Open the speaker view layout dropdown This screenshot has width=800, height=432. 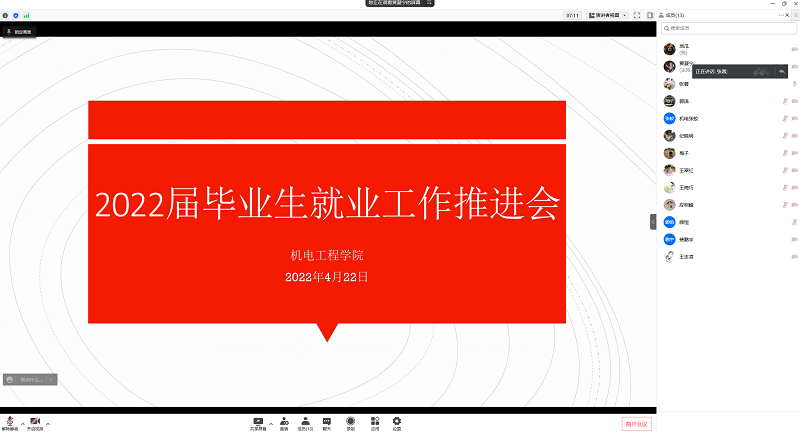[x=606, y=16]
